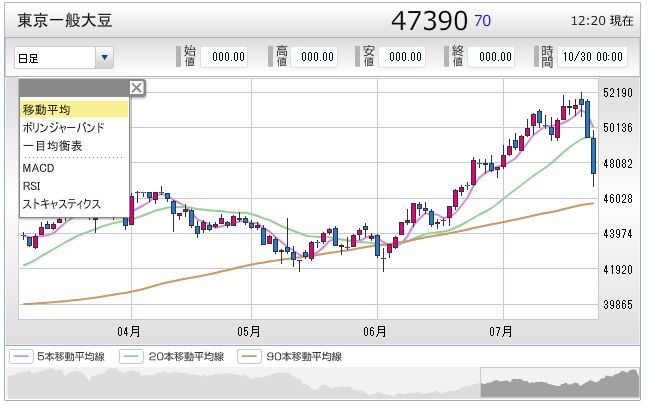Choose ストキャスティクス oscillator option

pos(62,204)
